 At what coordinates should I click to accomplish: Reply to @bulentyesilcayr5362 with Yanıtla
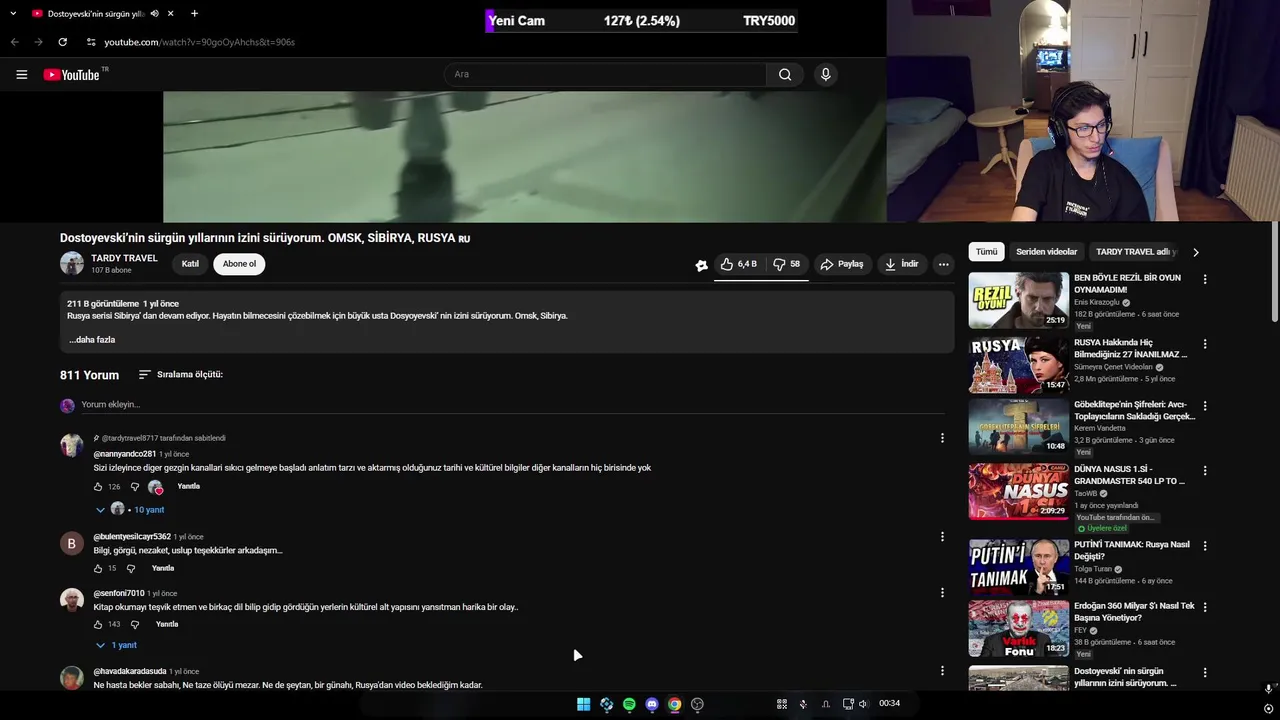coord(163,568)
